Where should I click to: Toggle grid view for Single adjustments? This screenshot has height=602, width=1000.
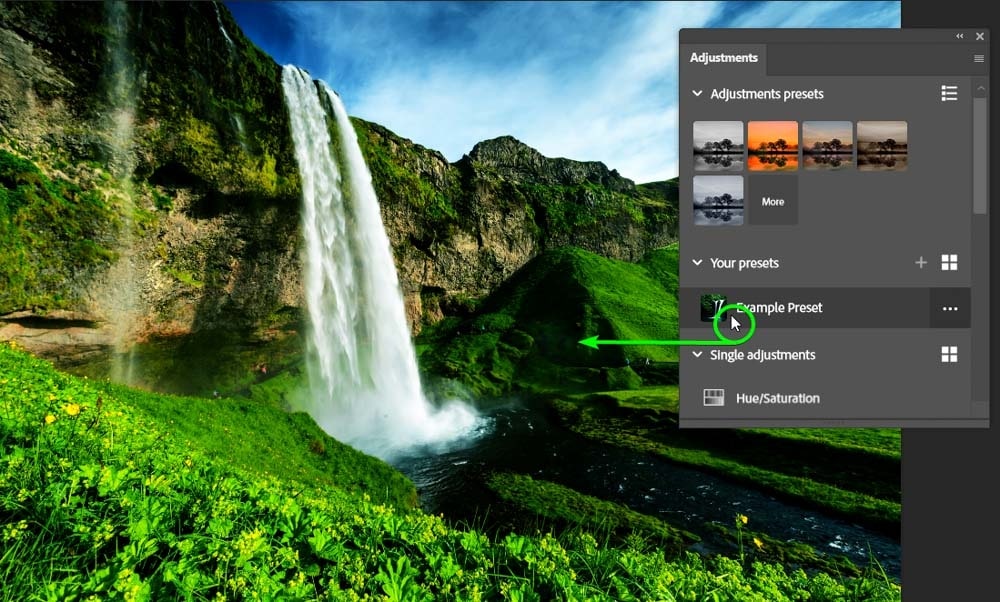(x=949, y=355)
